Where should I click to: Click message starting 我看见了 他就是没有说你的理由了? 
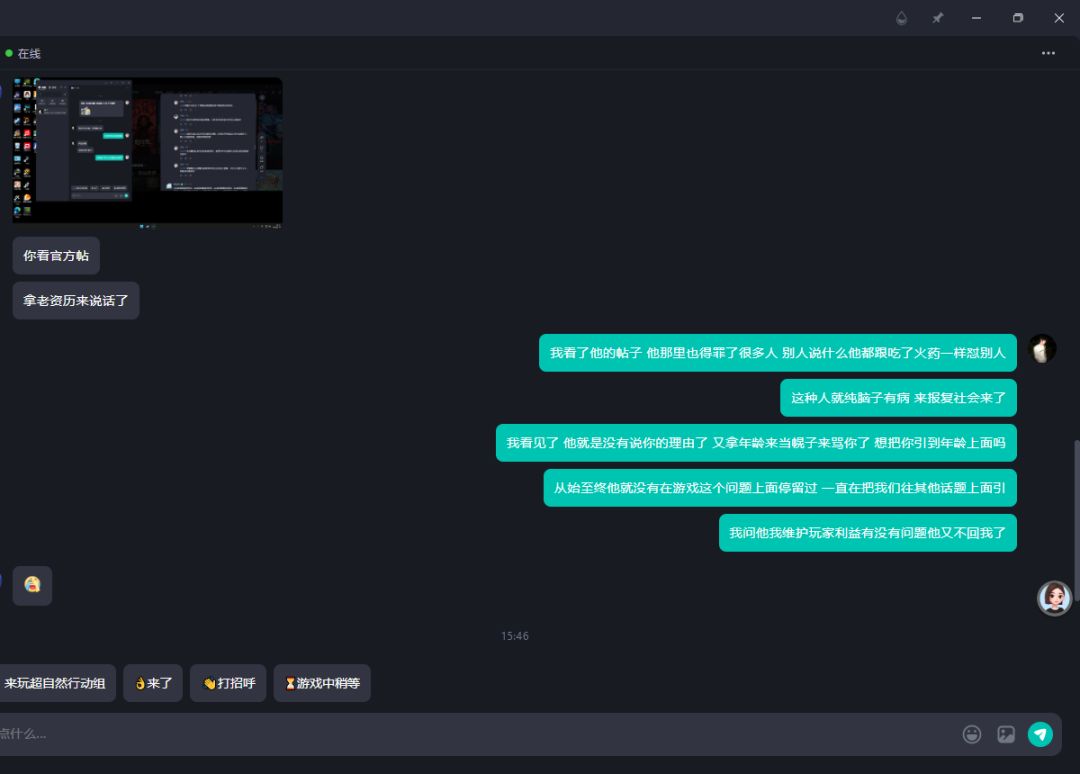pyautogui.click(x=756, y=443)
